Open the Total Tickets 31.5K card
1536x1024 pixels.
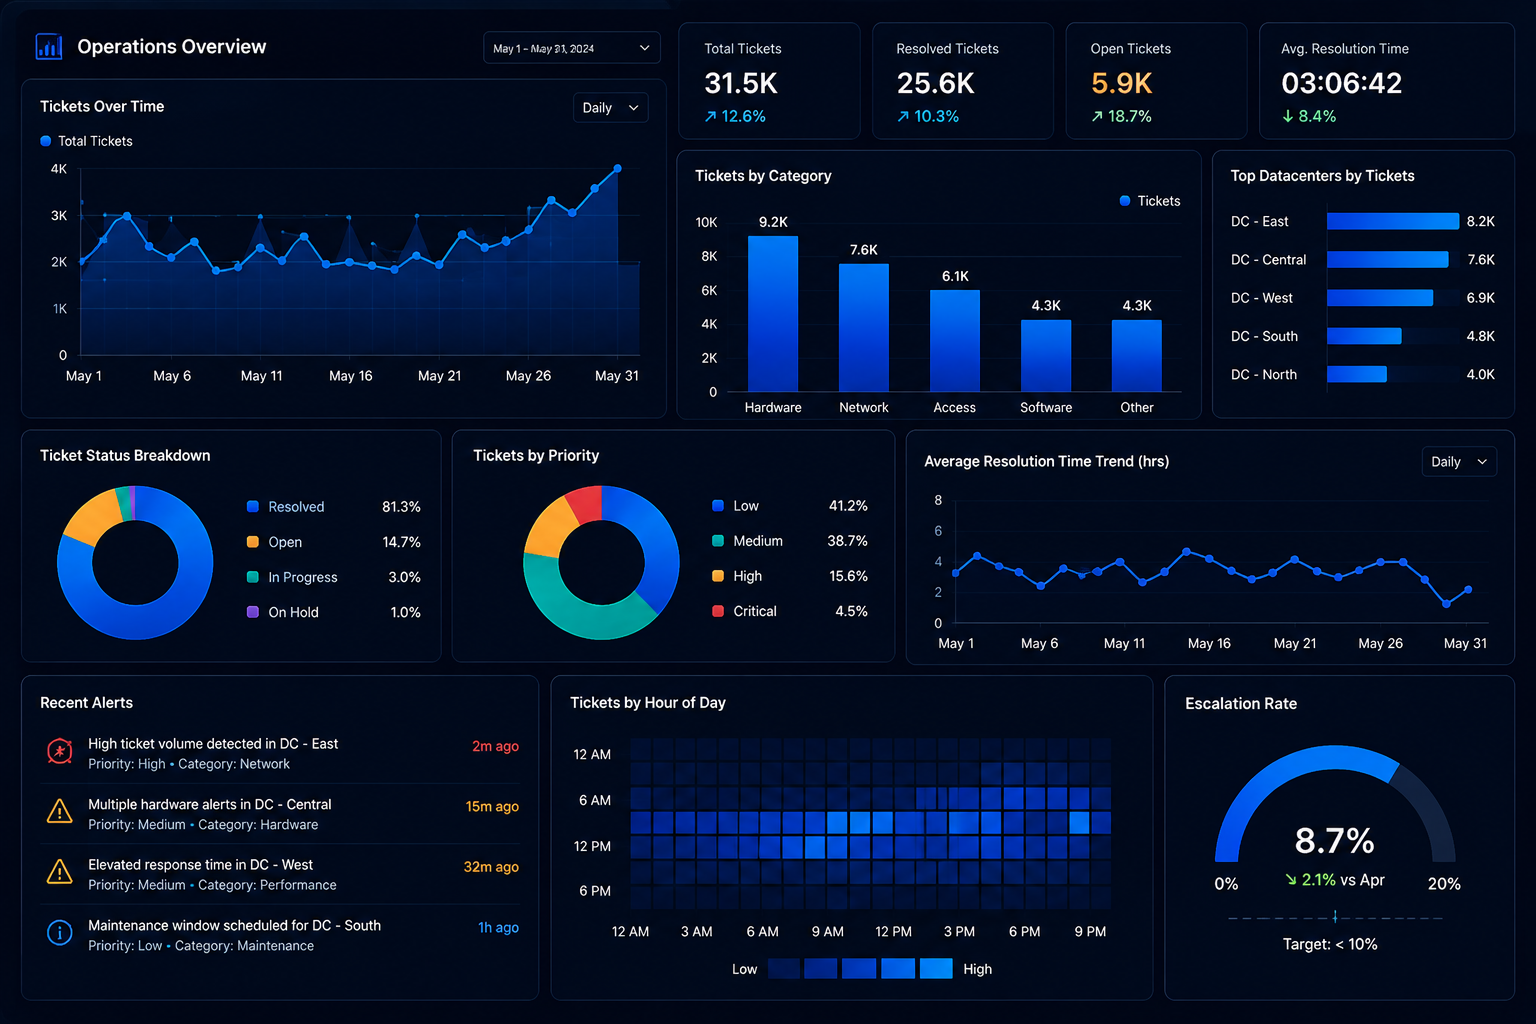(x=769, y=81)
